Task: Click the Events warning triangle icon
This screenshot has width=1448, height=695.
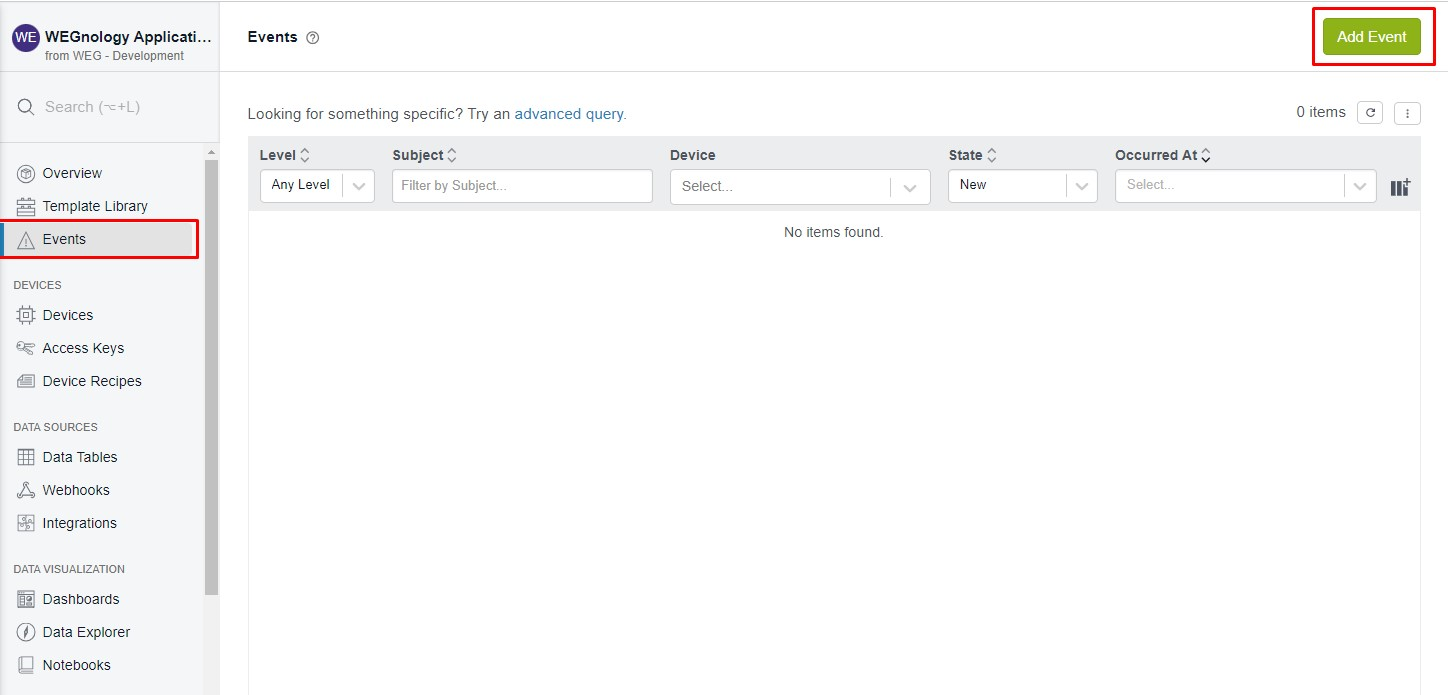Action: [x=26, y=240]
